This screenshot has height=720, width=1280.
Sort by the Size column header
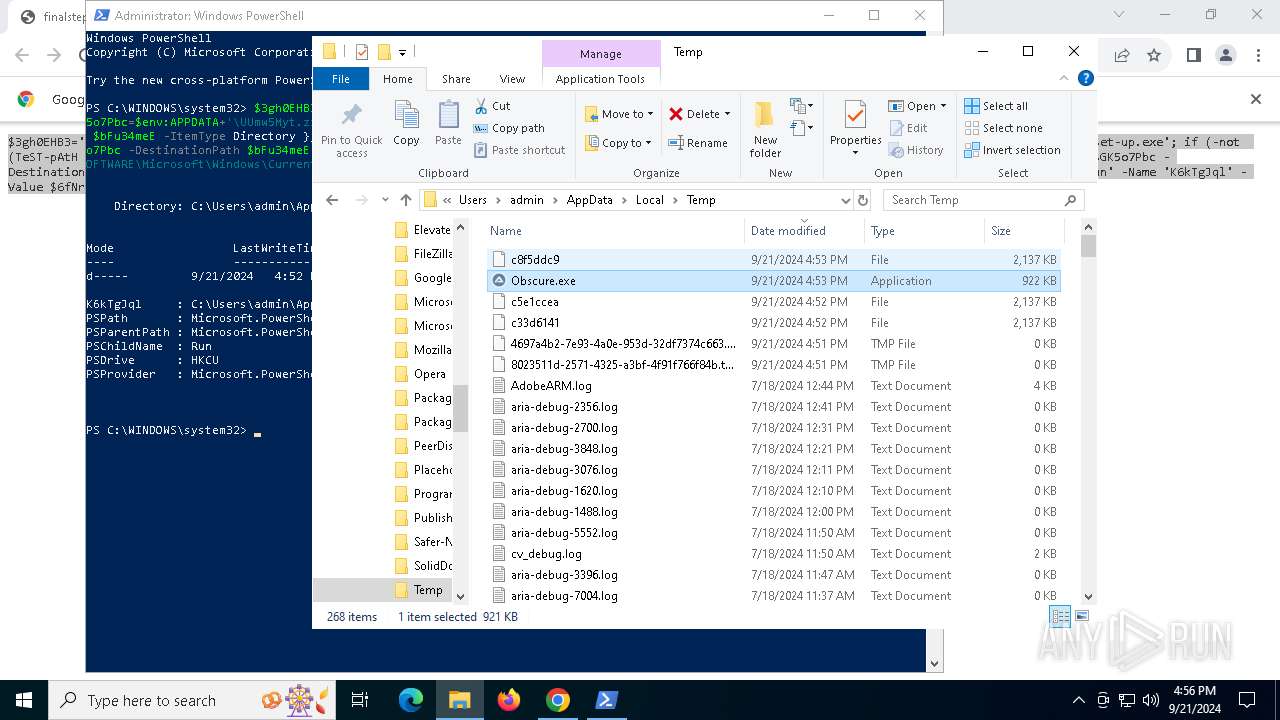click(x=1023, y=231)
